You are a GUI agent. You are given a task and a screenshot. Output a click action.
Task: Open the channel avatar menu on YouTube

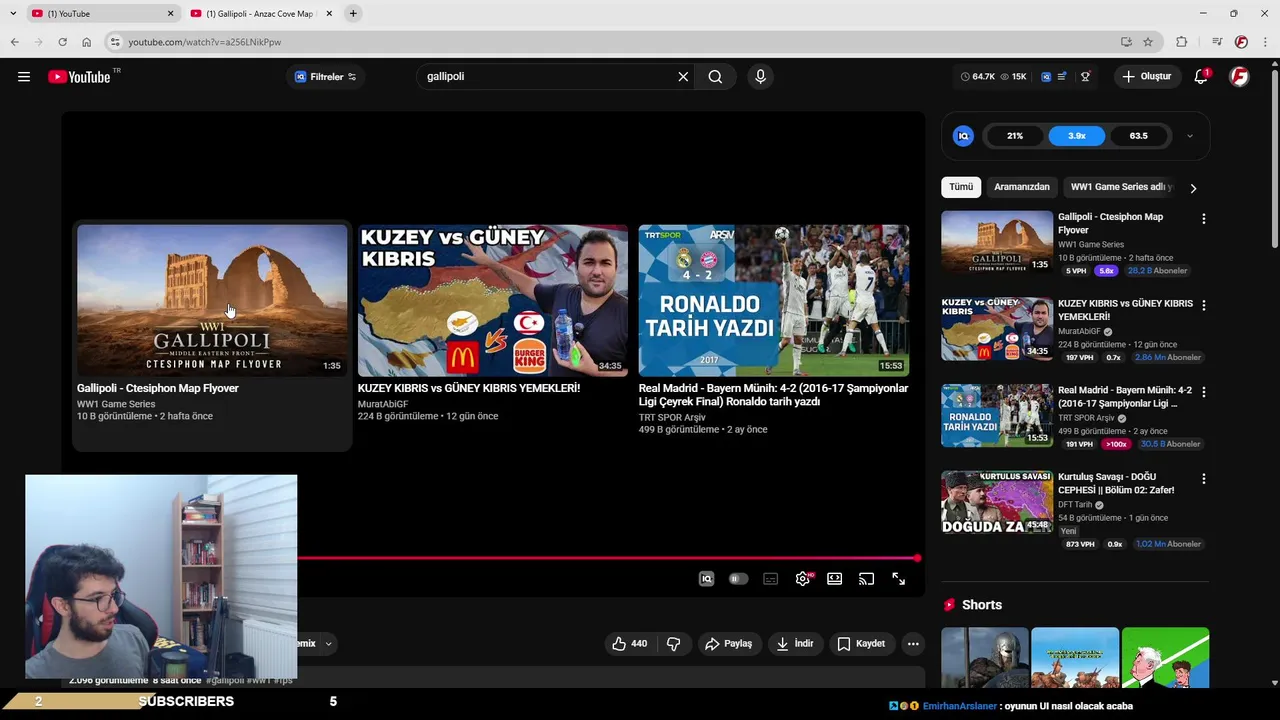1239,77
